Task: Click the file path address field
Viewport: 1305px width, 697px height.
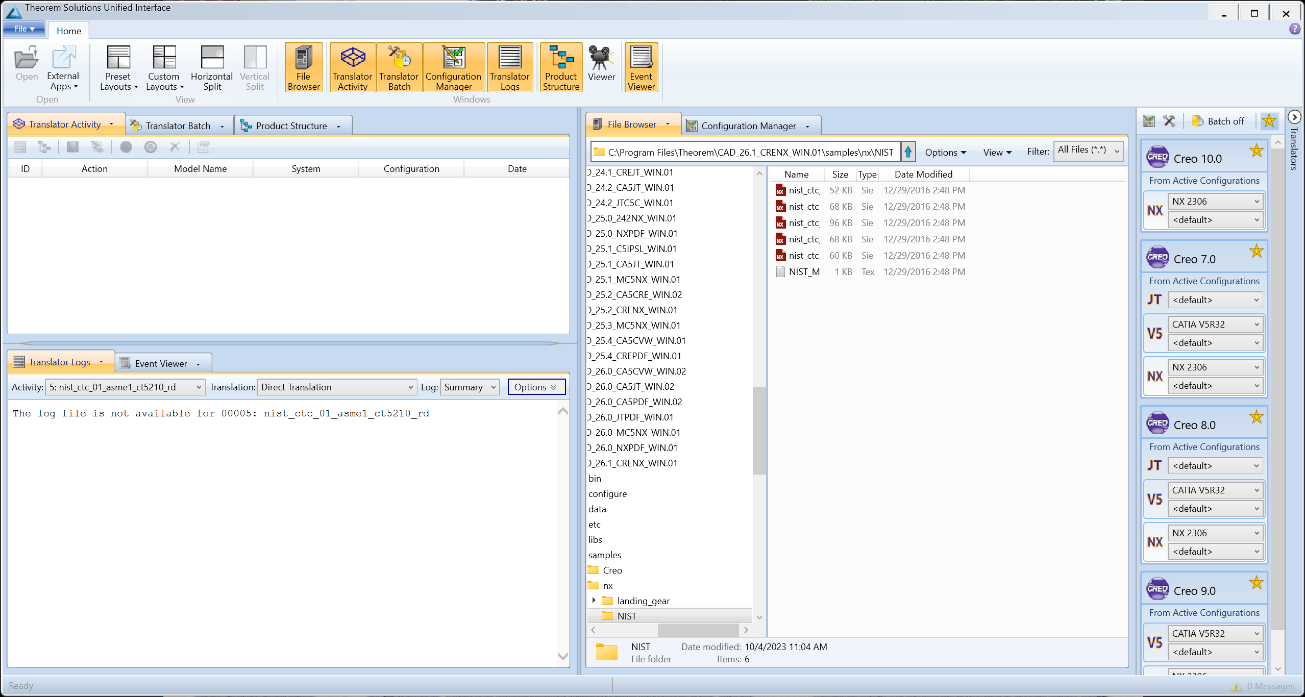Action: pyautogui.click(x=745, y=152)
